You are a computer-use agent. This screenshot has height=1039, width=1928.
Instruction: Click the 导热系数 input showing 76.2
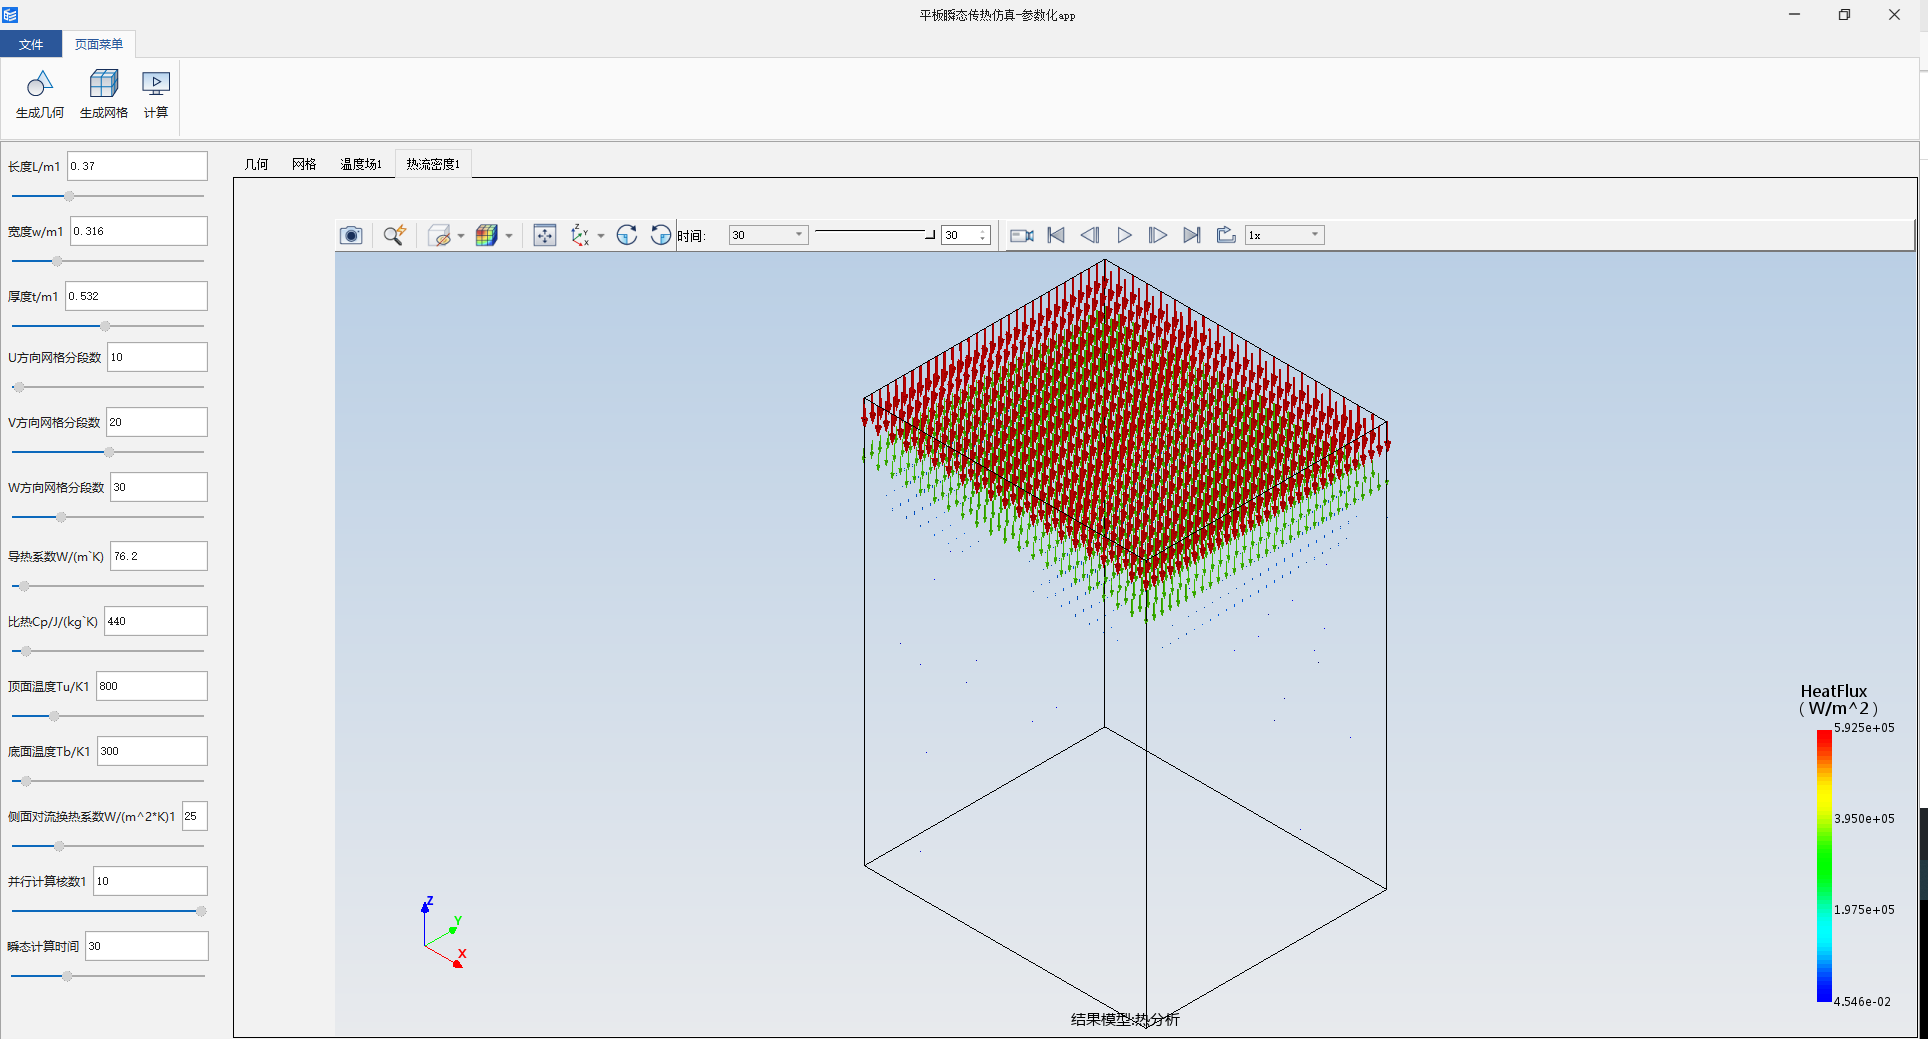point(159,556)
